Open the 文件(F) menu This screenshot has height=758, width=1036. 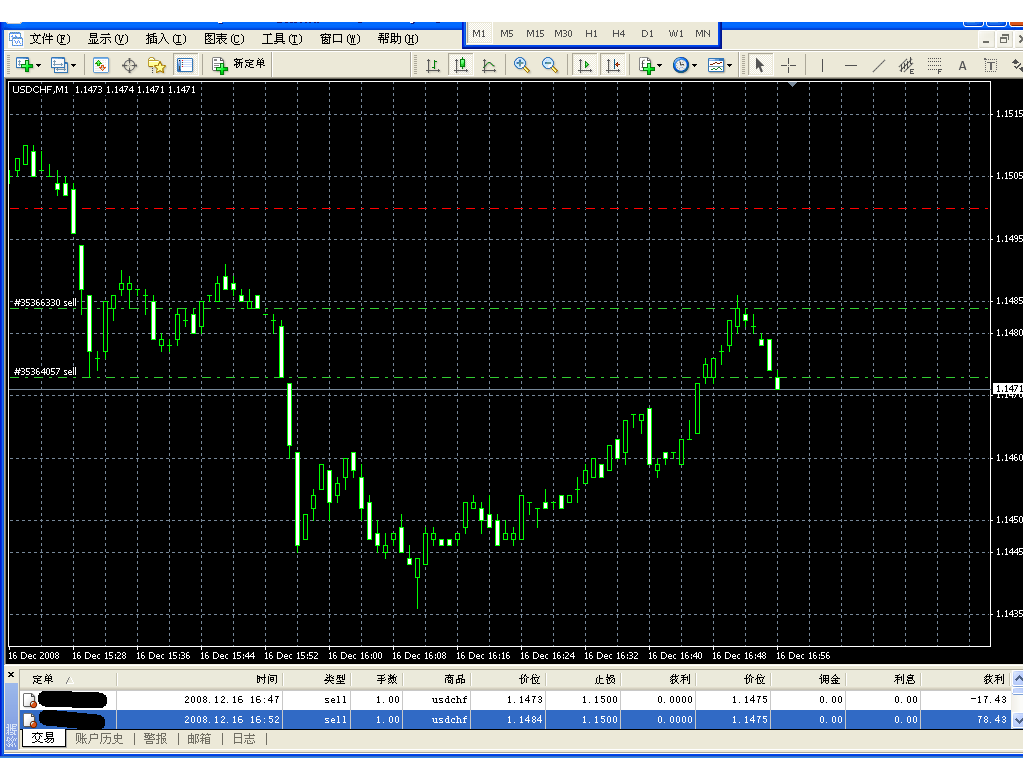tap(50, 39)
